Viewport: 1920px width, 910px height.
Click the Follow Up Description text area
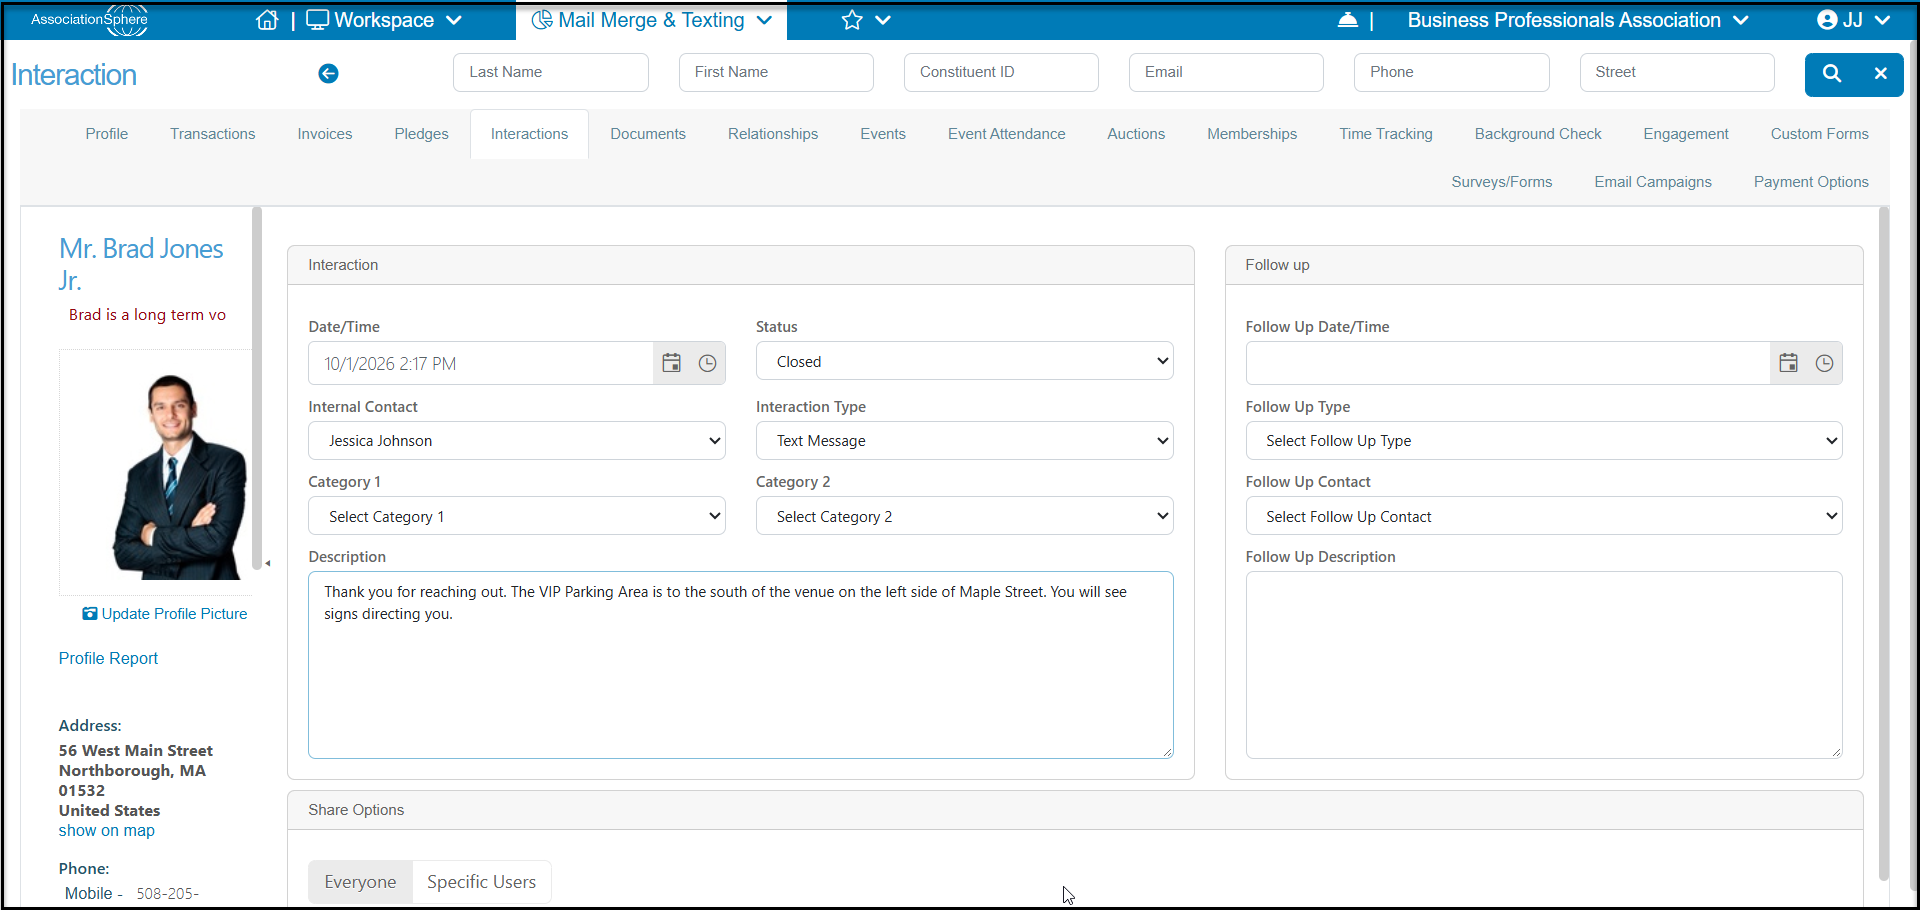coord(1544,665)
